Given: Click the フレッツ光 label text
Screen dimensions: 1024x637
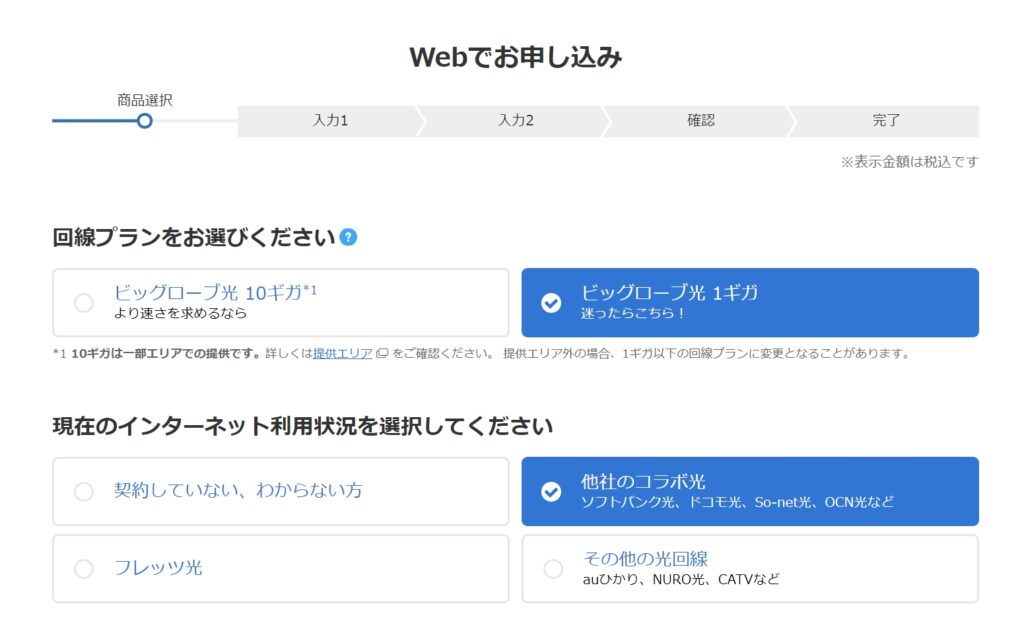Looking at the screenshot, I should pos(158,568).
